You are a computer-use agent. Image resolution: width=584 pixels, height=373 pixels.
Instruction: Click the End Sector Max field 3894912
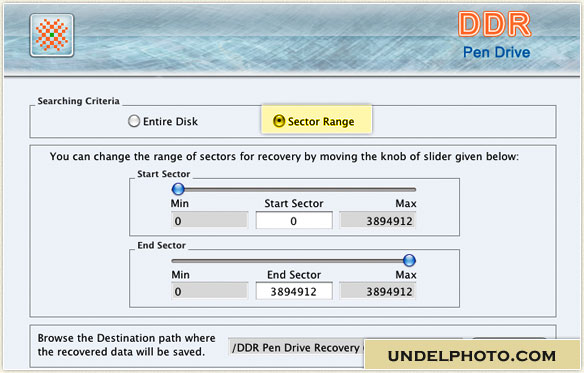pyautogui.click(x=378, y=291)
